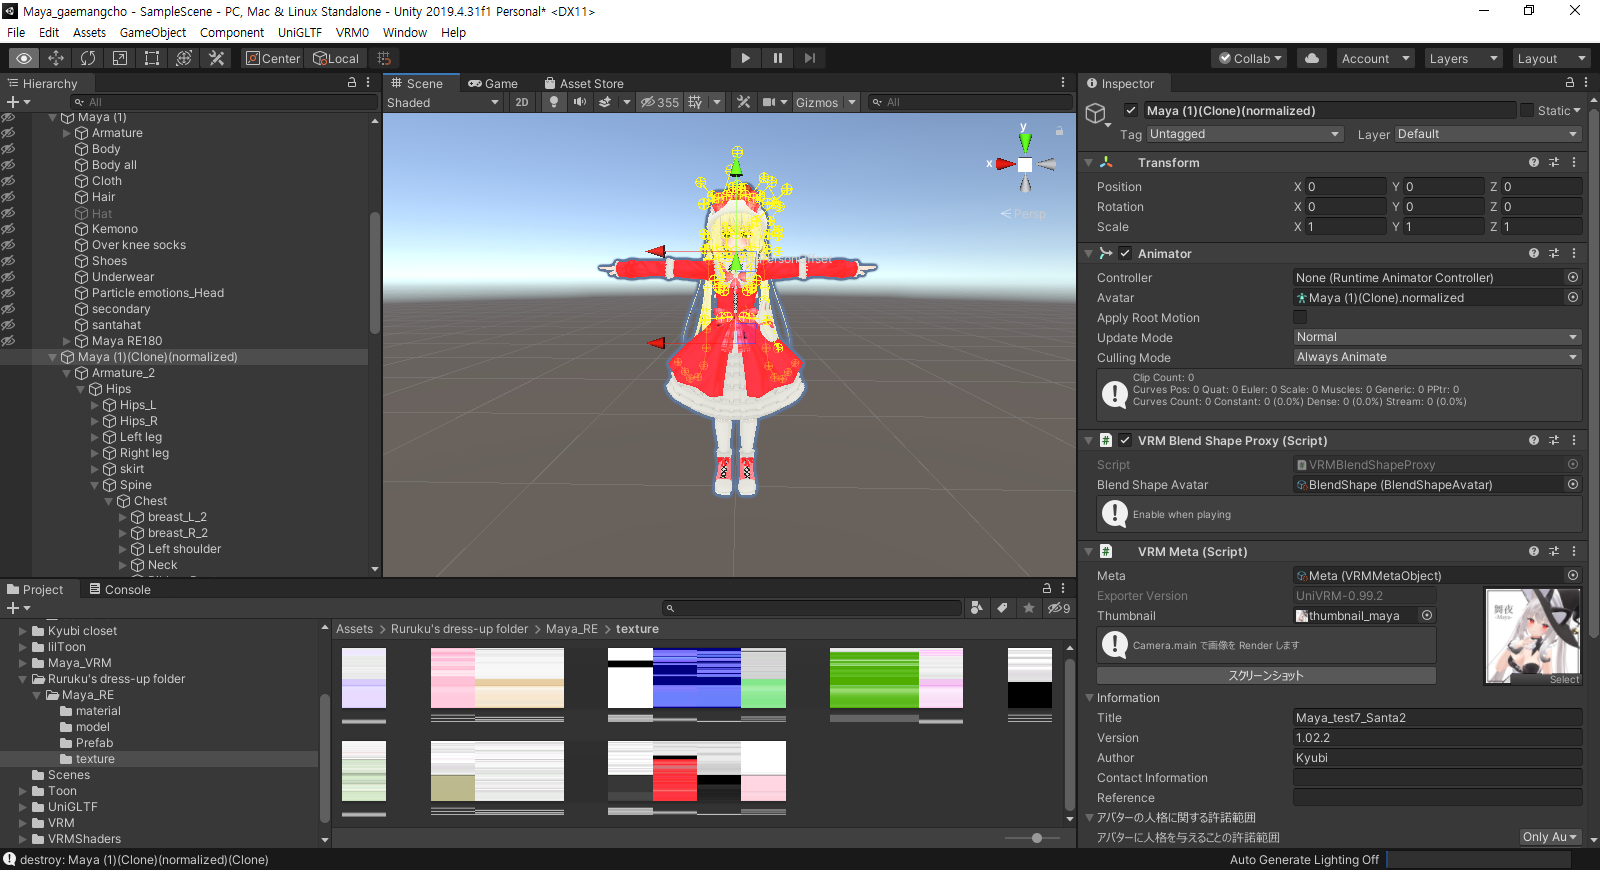
Task: Toggle scene lighting bulb icon
Action: click(x=553, y=102)
